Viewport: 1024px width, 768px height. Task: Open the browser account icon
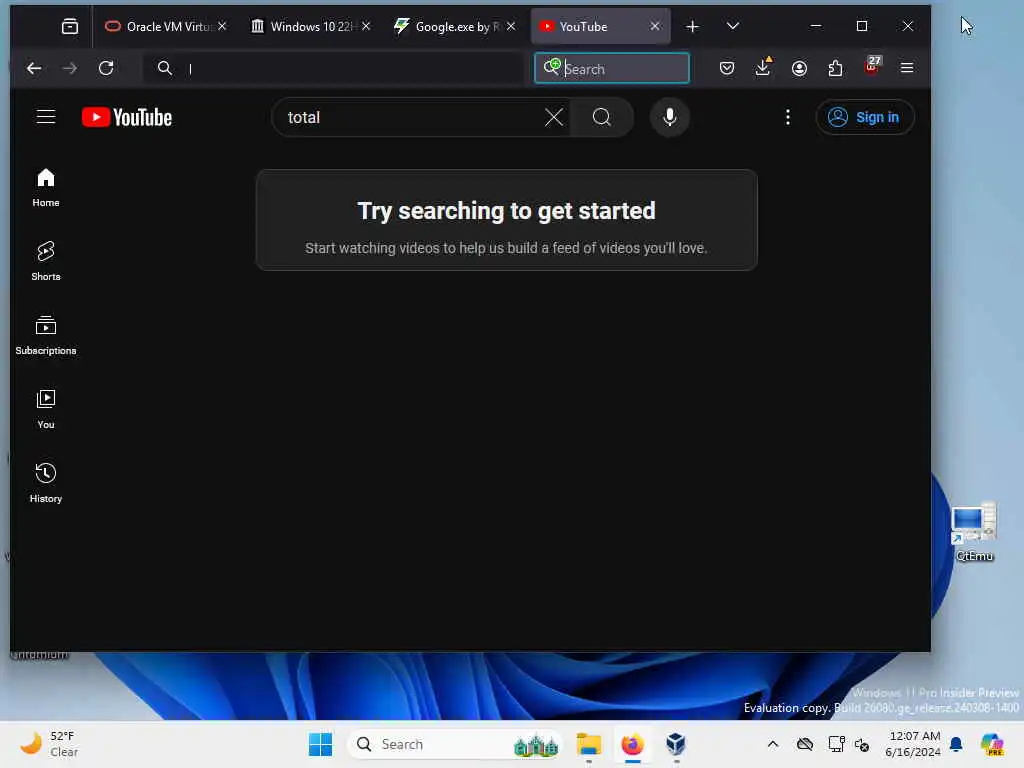(799, 69)
